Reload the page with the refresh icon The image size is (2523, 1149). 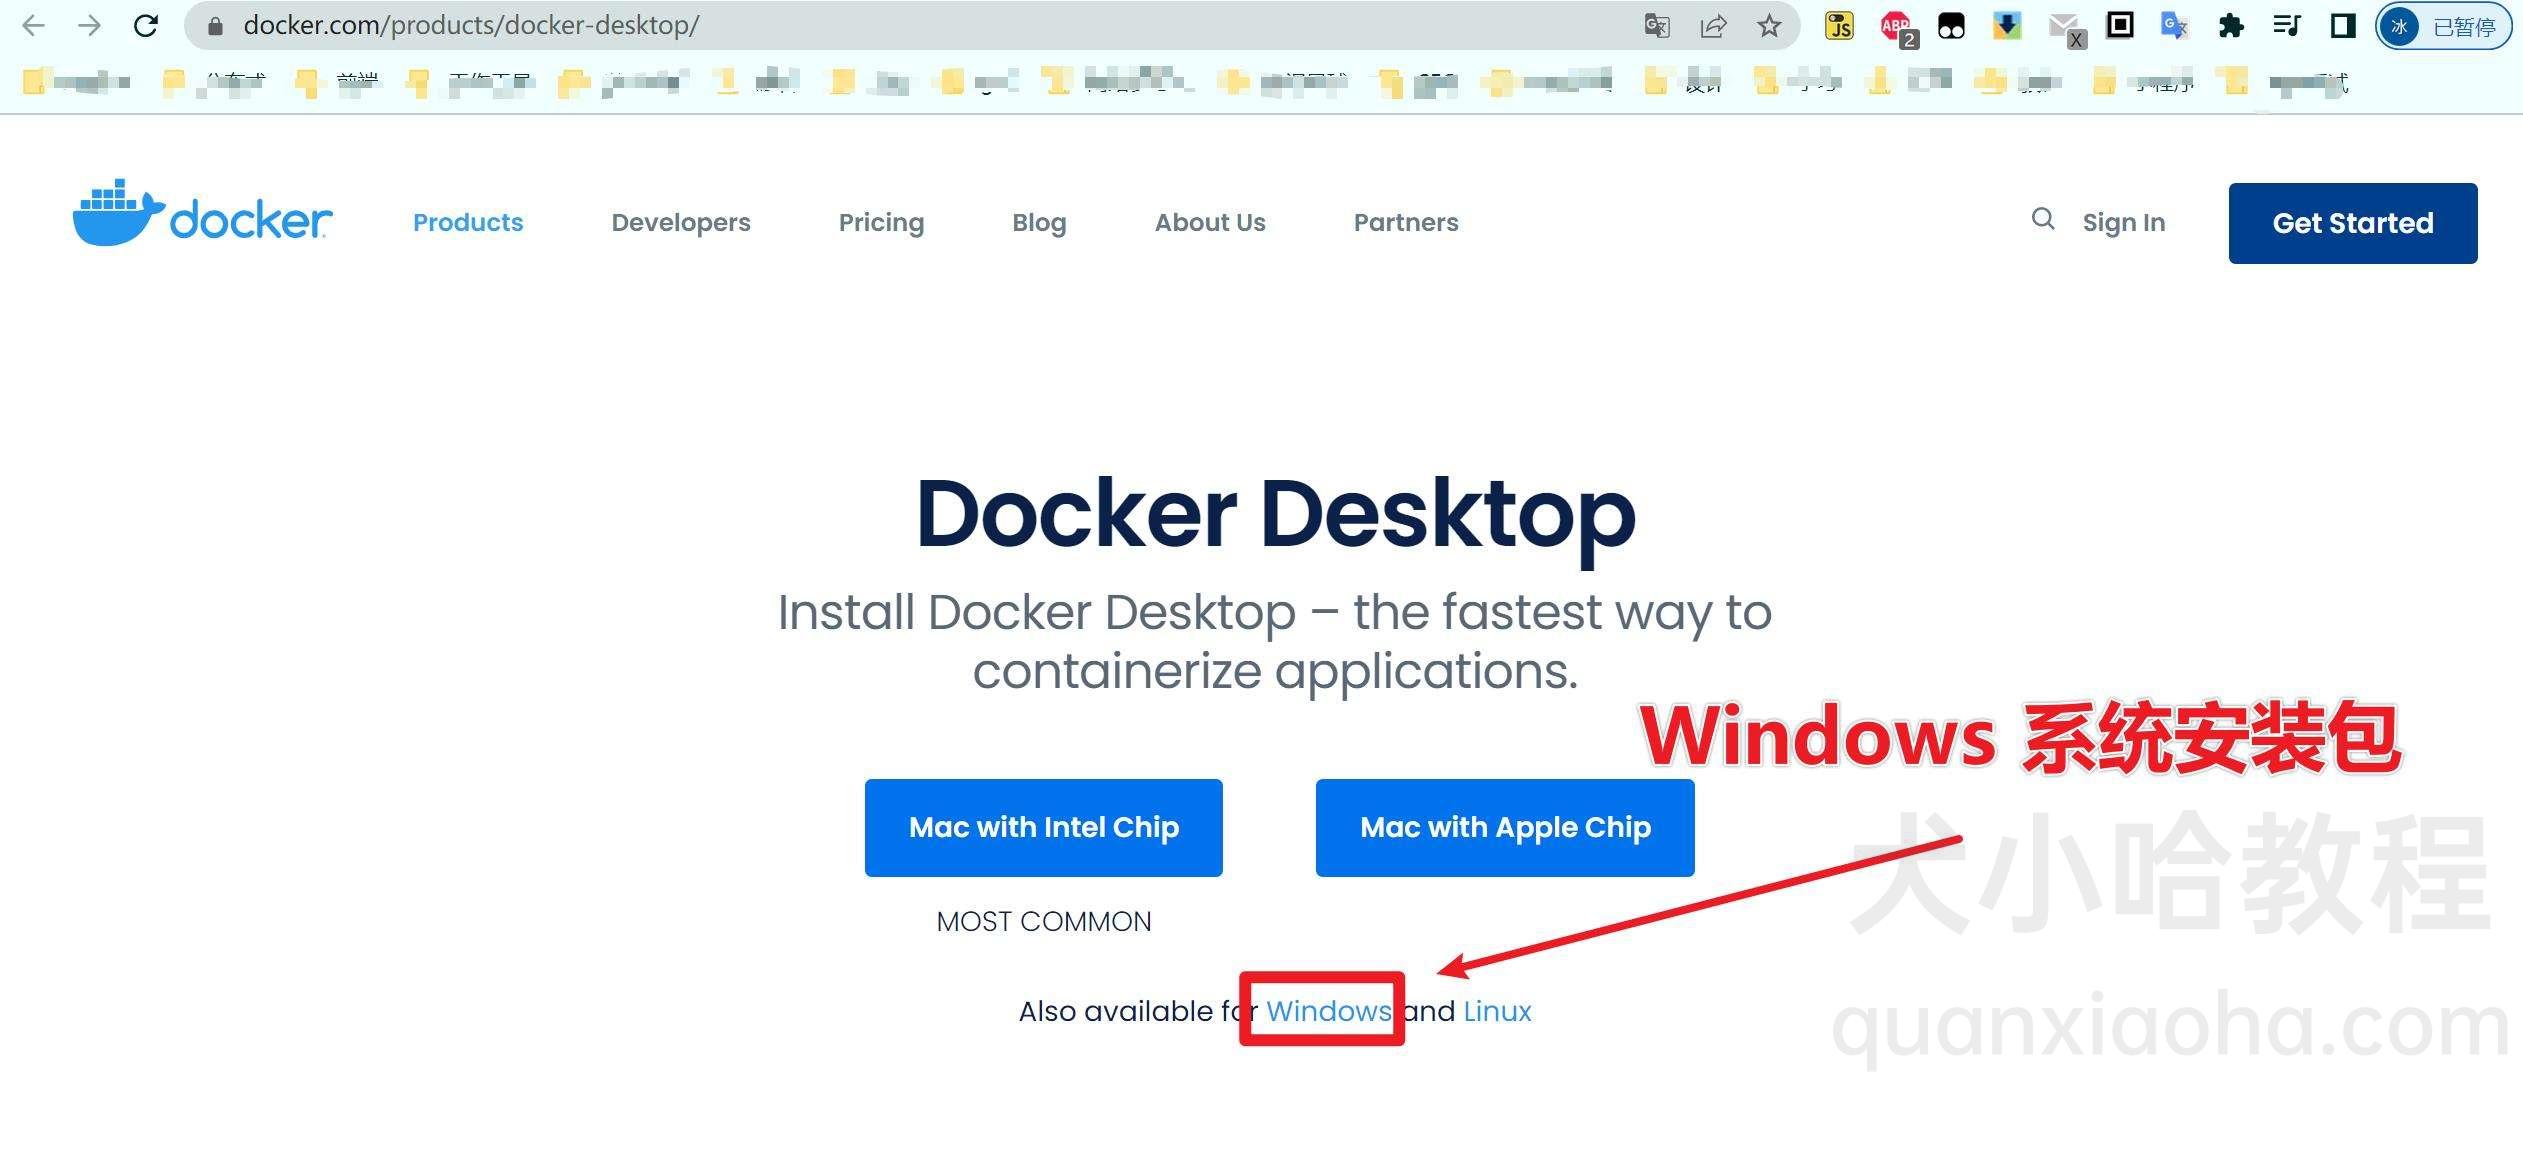(x=147, y=25)
